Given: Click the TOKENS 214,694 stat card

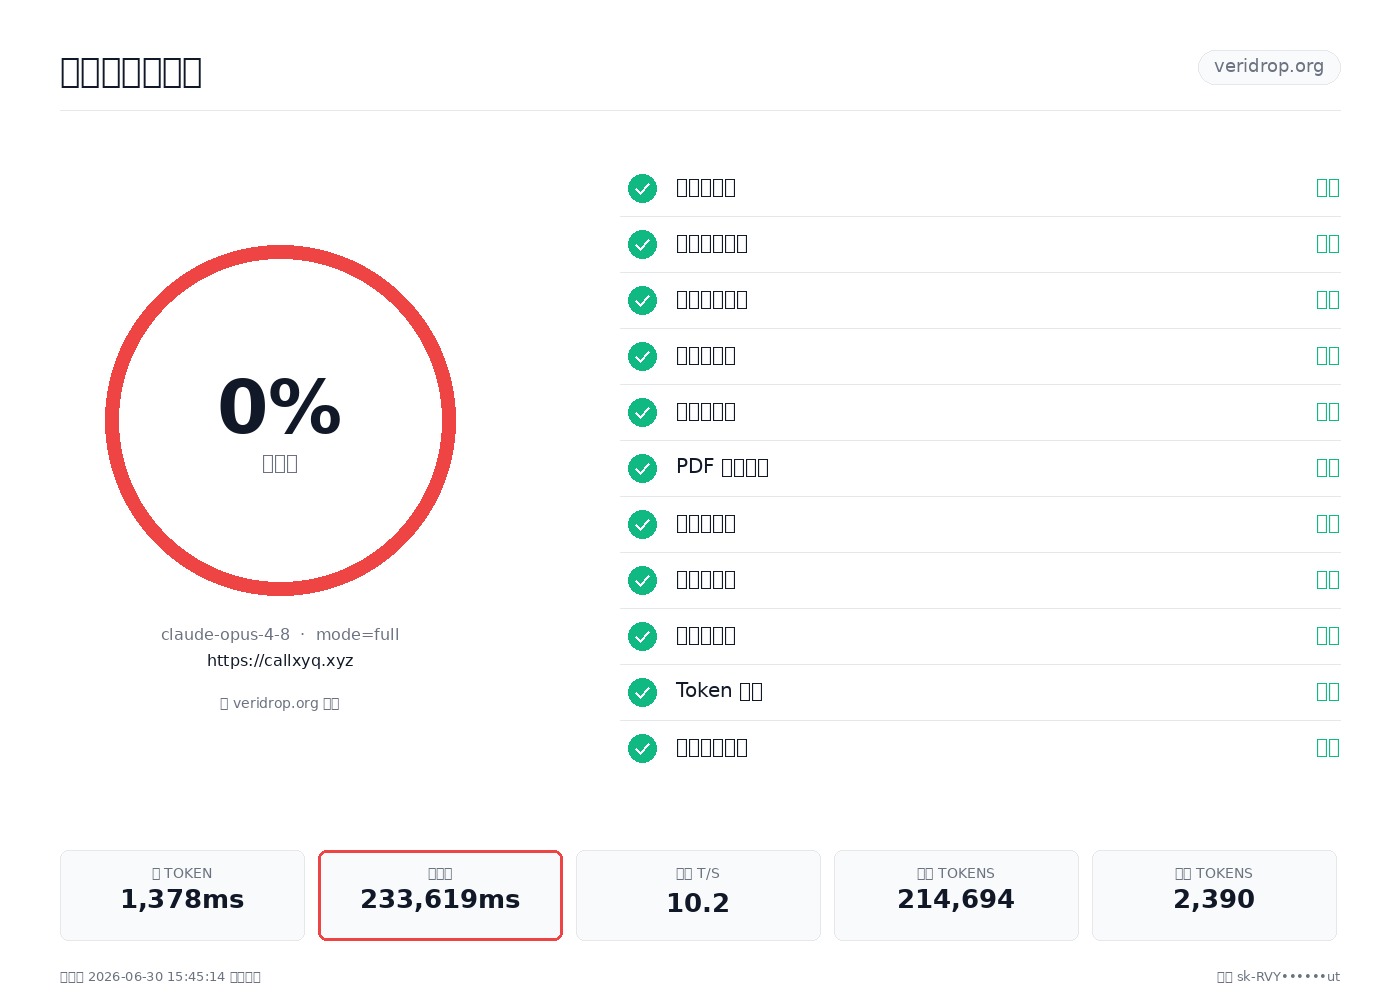Looking at the screenshot, I should pos(956,895).
